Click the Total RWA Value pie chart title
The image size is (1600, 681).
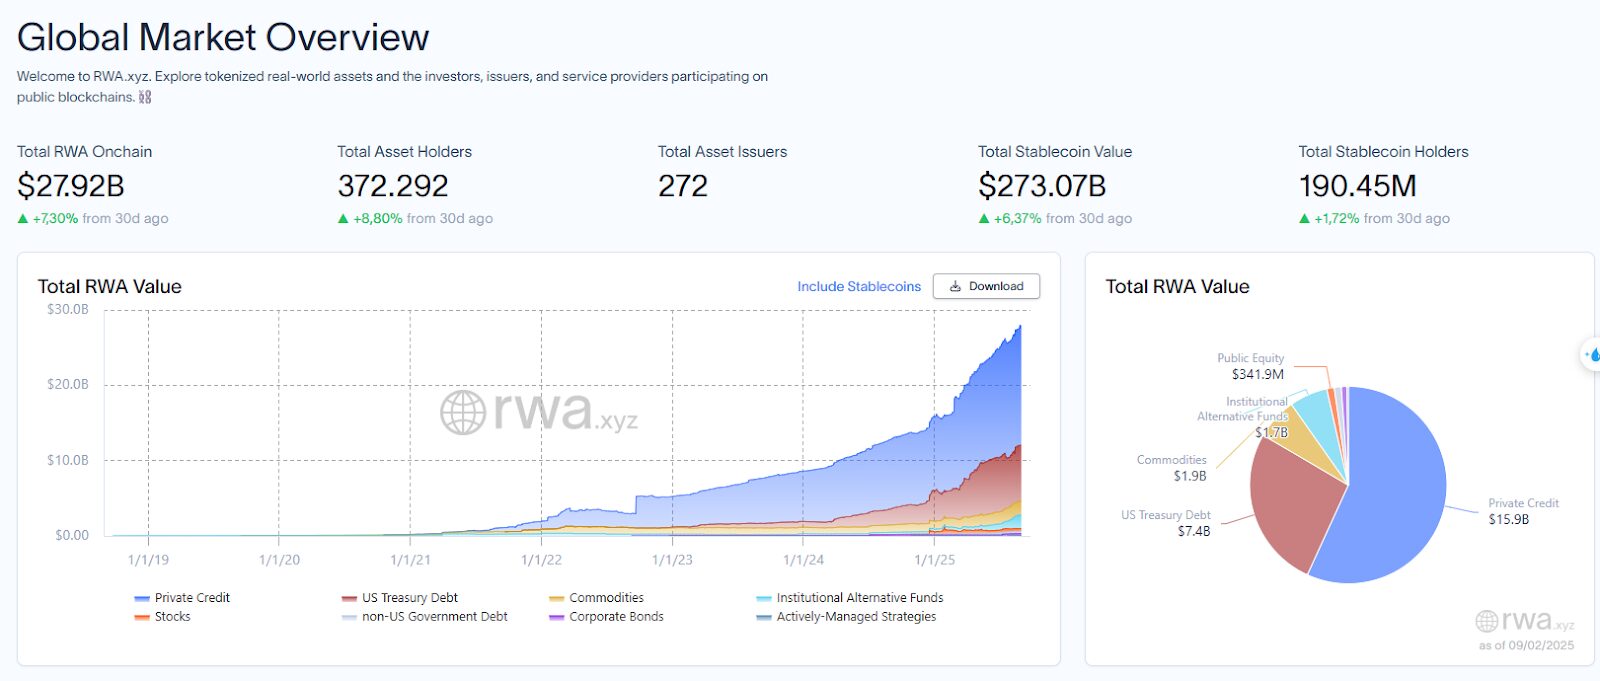tap(1178, 287)
